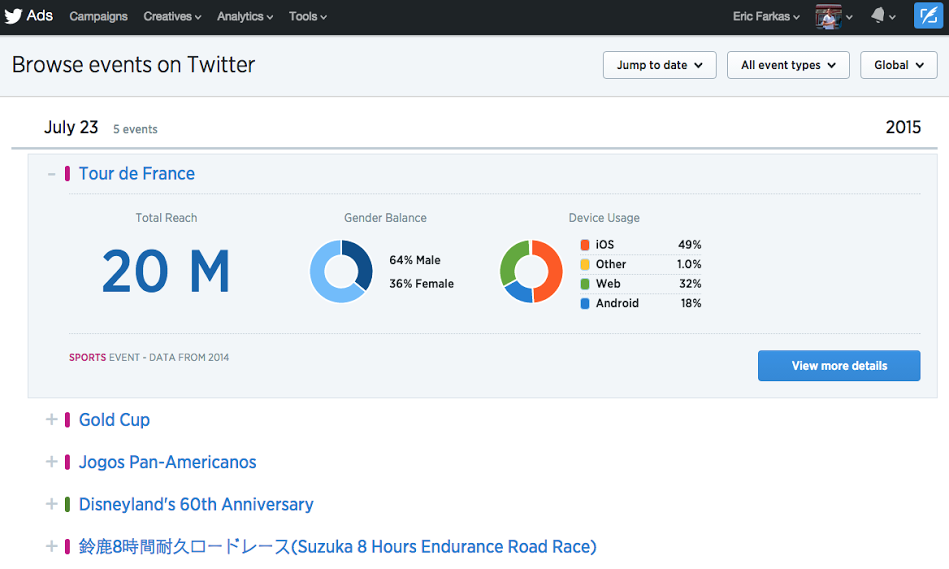
Task: Click the profile avatar thumbnail
Action: pos(828,16)
